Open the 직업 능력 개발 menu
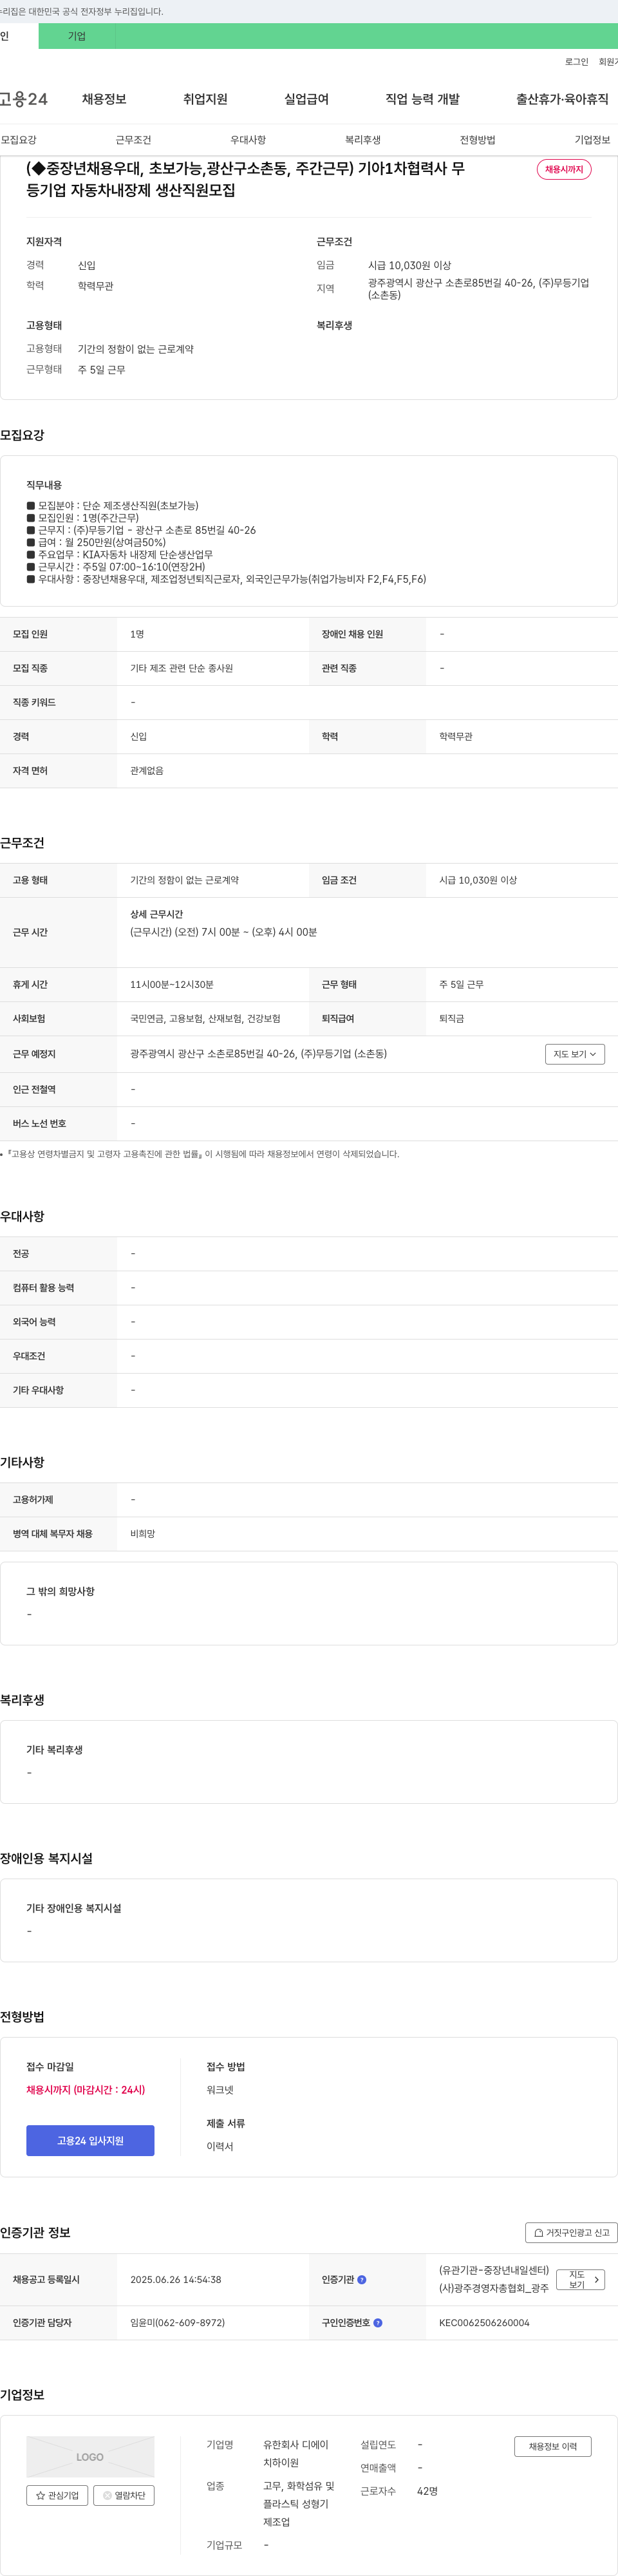The height and width of the screenshot is (2576, 618). tap(422, 99)
